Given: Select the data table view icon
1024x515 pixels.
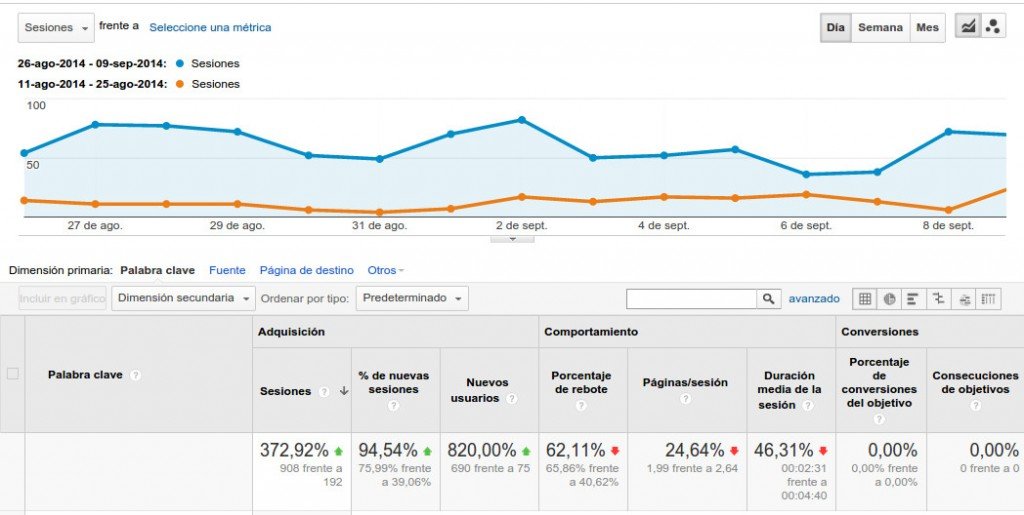Looking at the screenshot, I should tap(865, 299).
